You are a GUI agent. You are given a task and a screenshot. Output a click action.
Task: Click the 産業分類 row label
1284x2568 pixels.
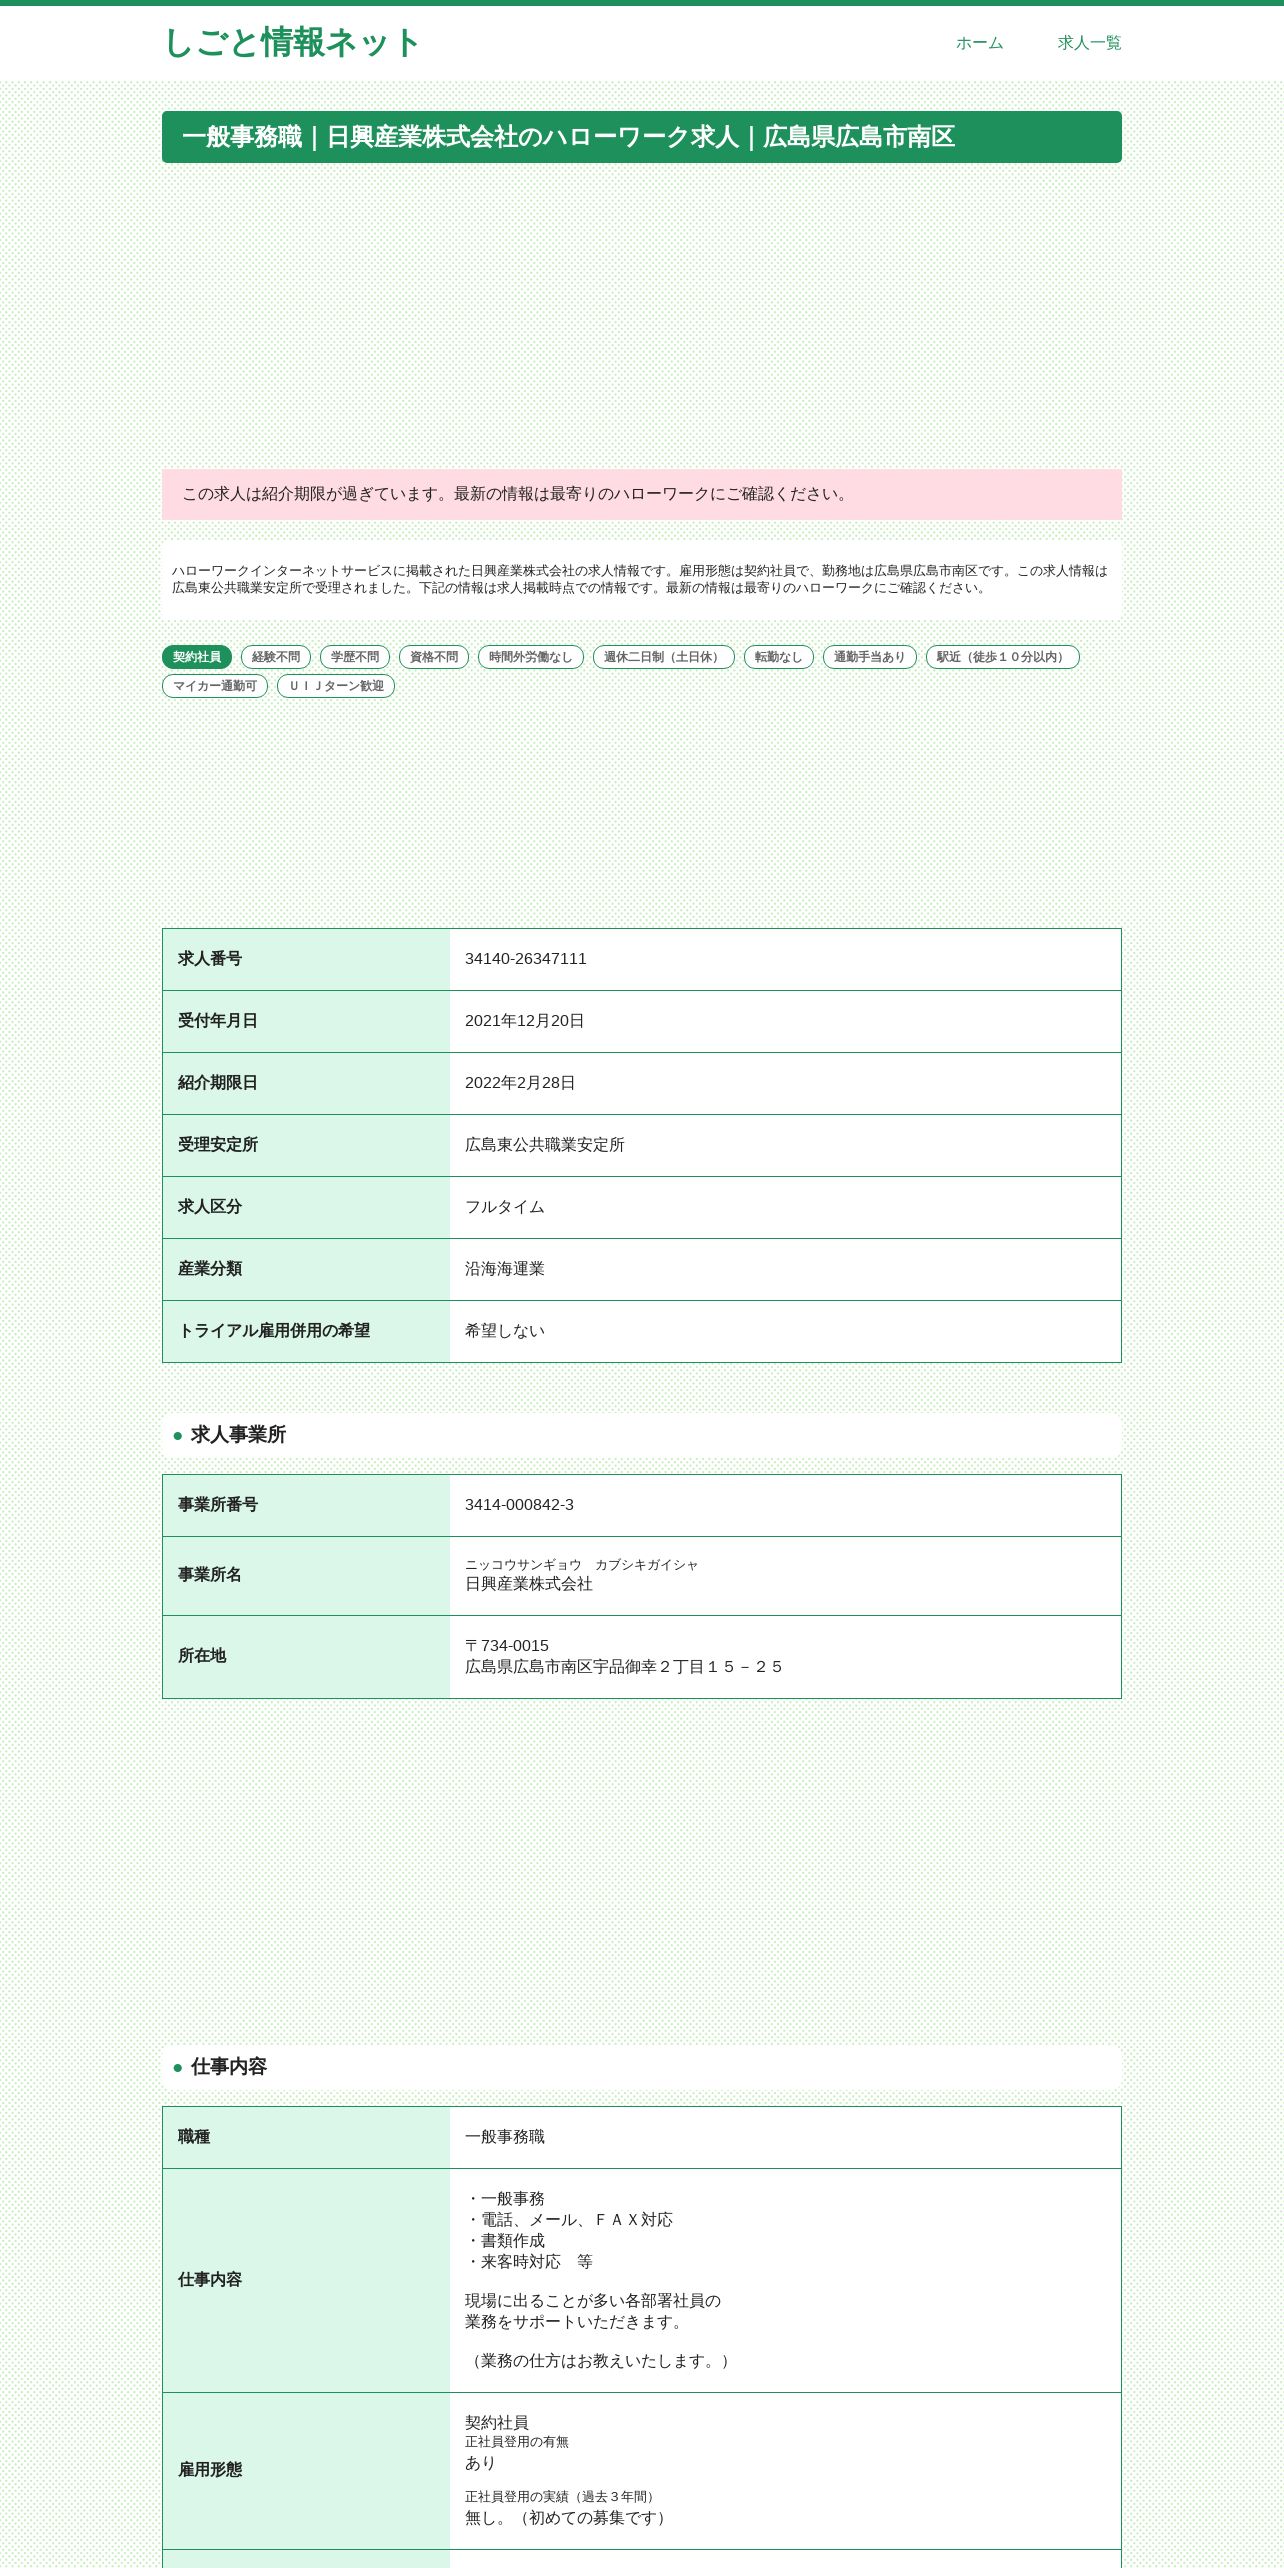(x=210, y=1269)
